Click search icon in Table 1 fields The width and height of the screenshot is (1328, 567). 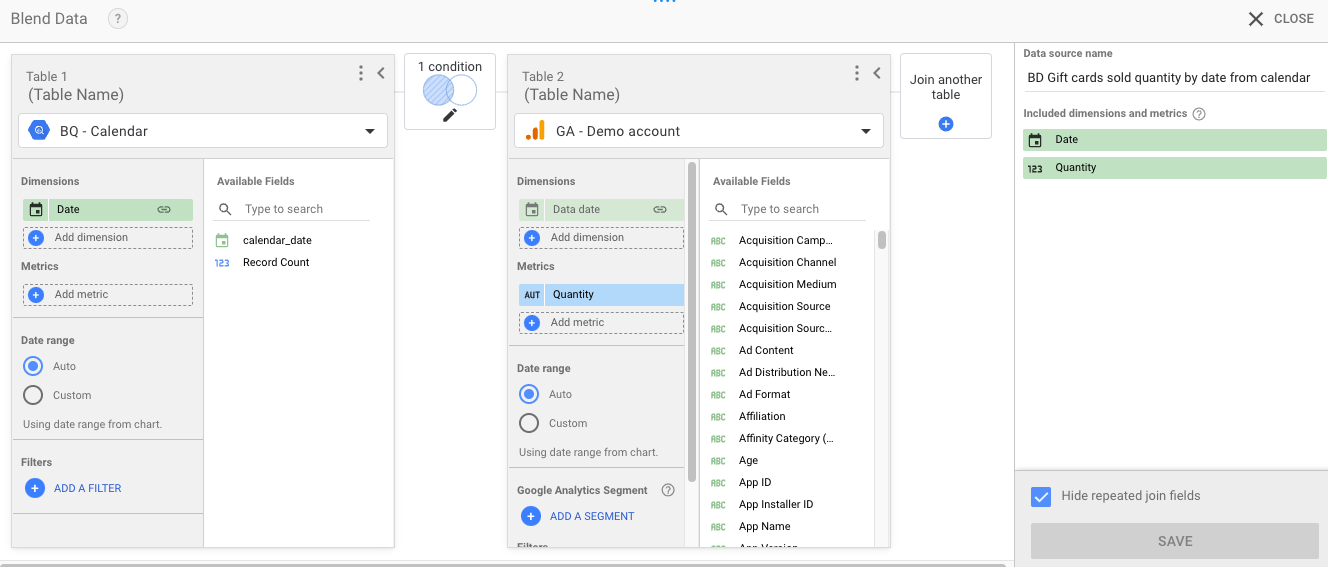point(225,209)
